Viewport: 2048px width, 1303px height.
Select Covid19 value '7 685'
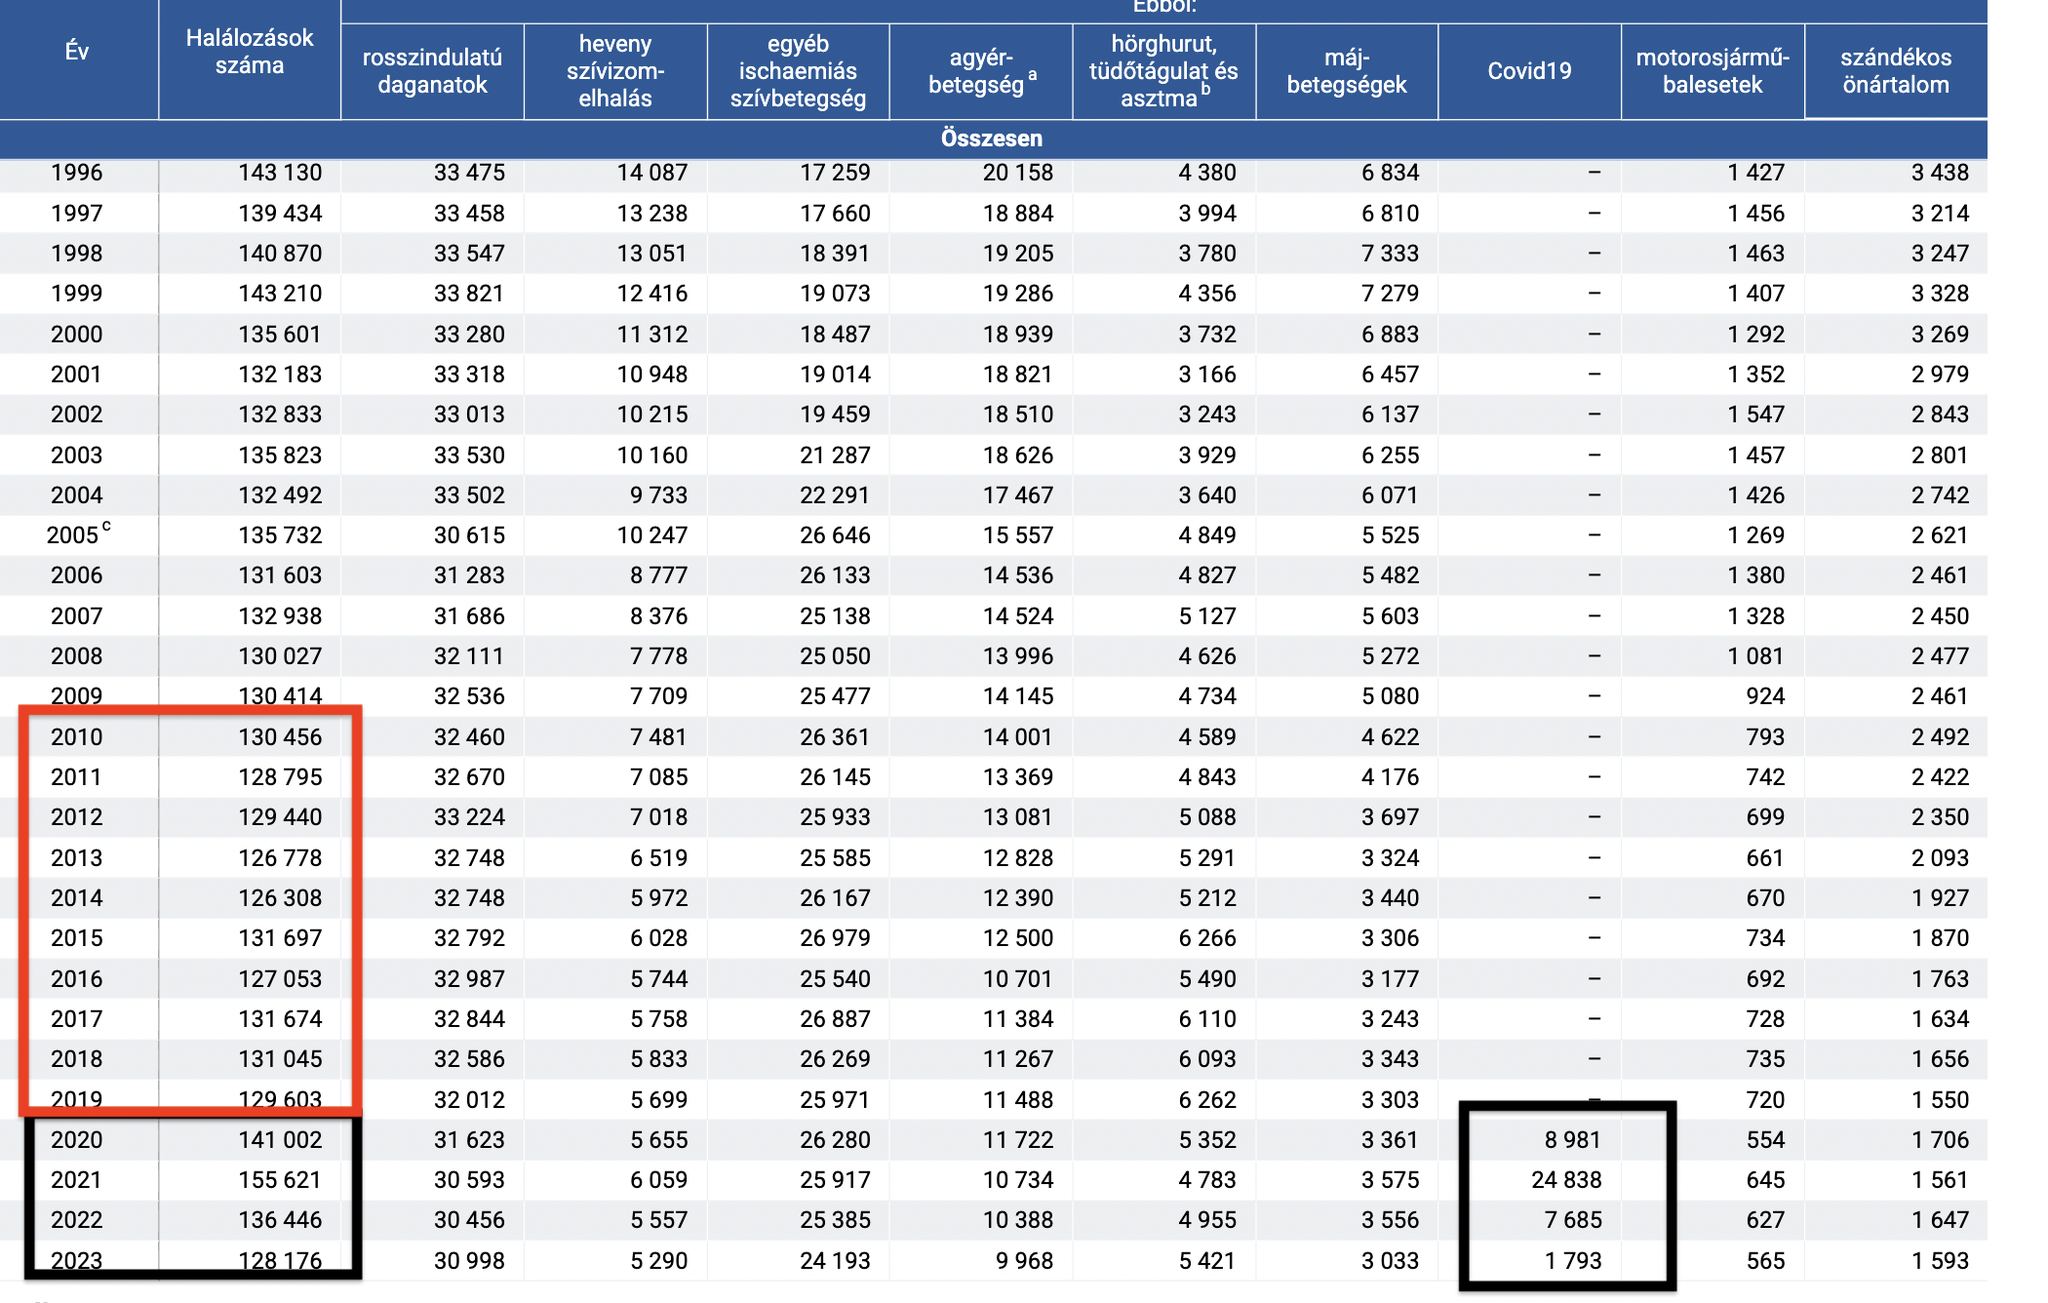click(x=1573, y=1219)
